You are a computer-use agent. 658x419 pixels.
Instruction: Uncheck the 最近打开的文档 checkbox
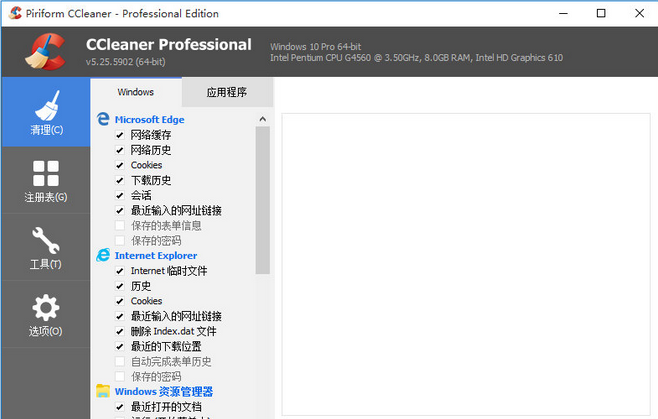point(120,407)
